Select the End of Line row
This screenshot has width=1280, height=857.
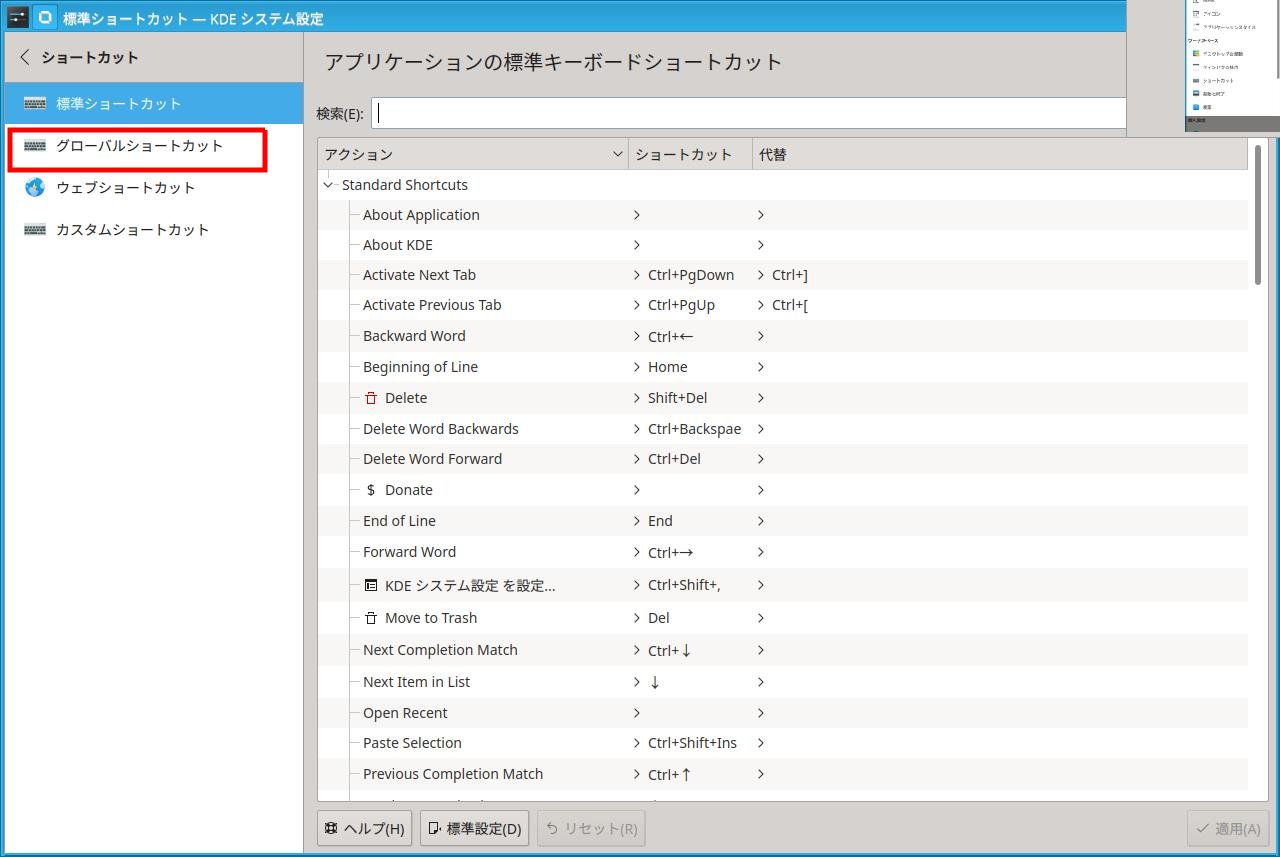click(783, 521)
